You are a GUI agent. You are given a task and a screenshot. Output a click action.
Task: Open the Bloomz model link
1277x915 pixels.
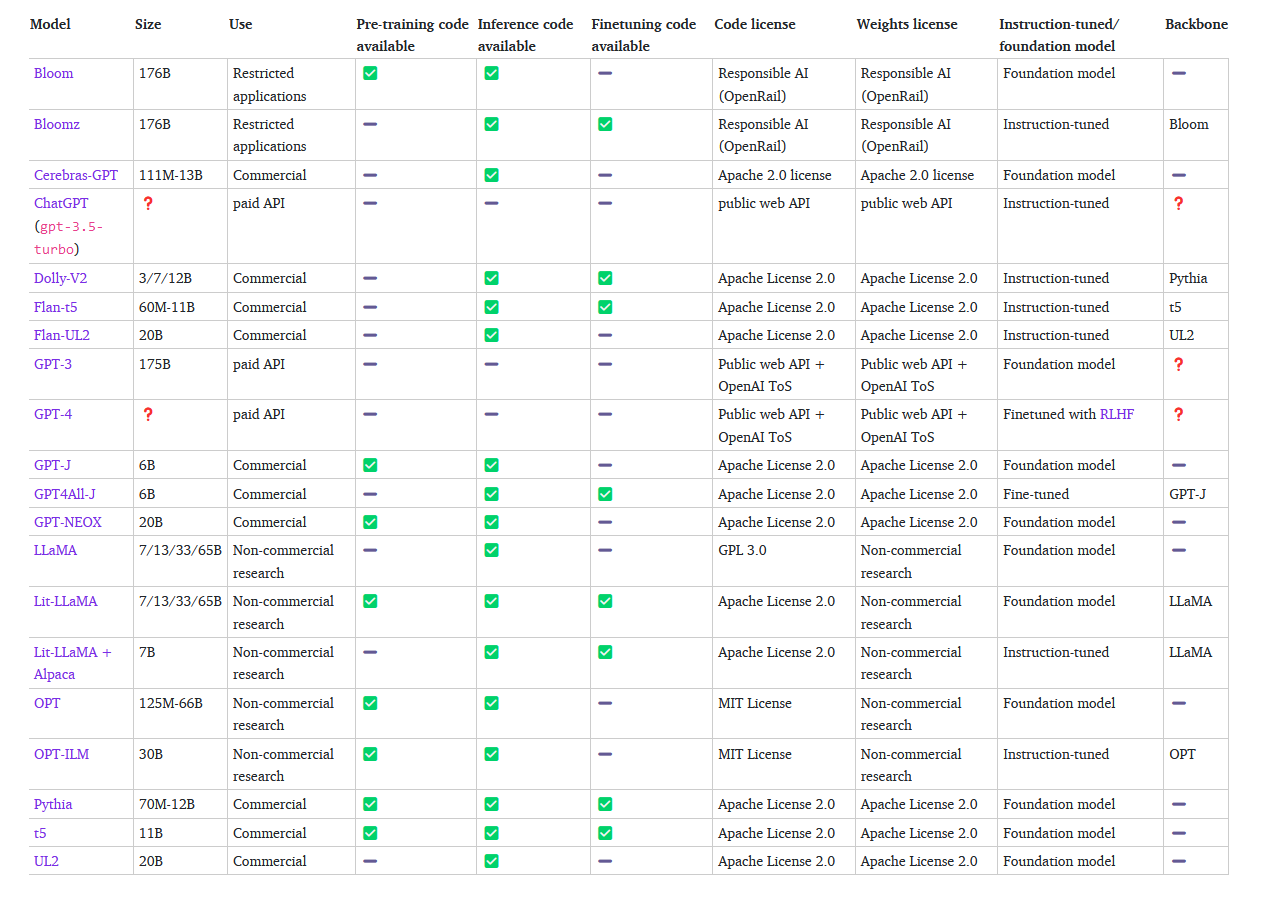coord(57,124)
